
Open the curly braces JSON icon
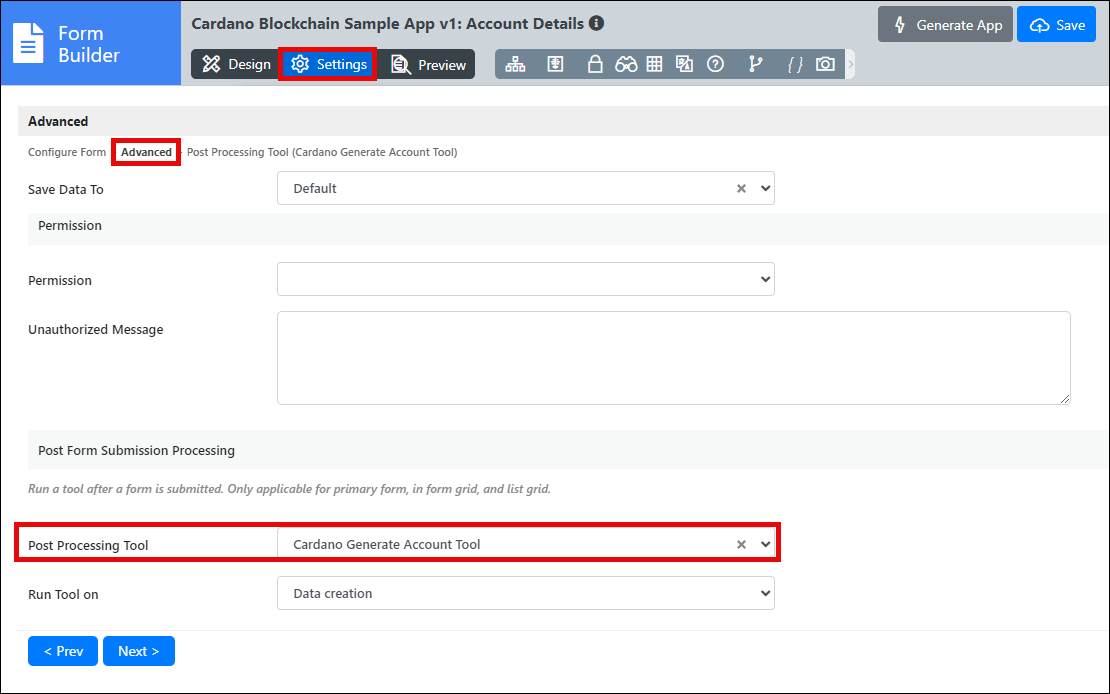click(x=795, y=64)
